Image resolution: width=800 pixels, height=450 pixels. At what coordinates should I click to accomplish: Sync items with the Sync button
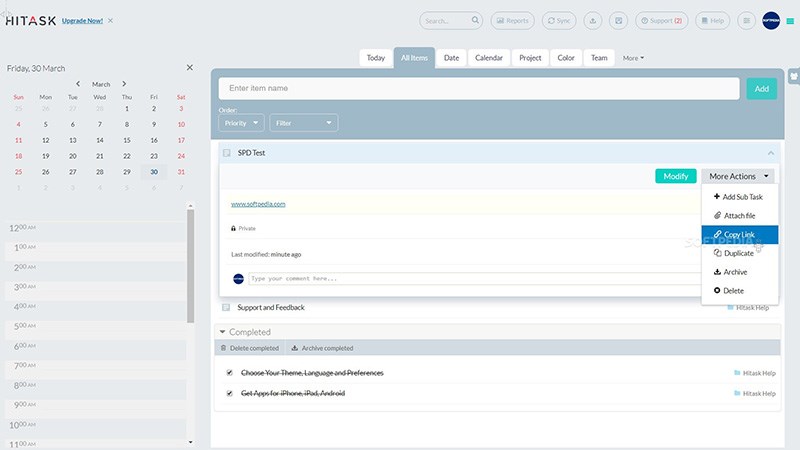pyautogui.click(x=559, y=21)
